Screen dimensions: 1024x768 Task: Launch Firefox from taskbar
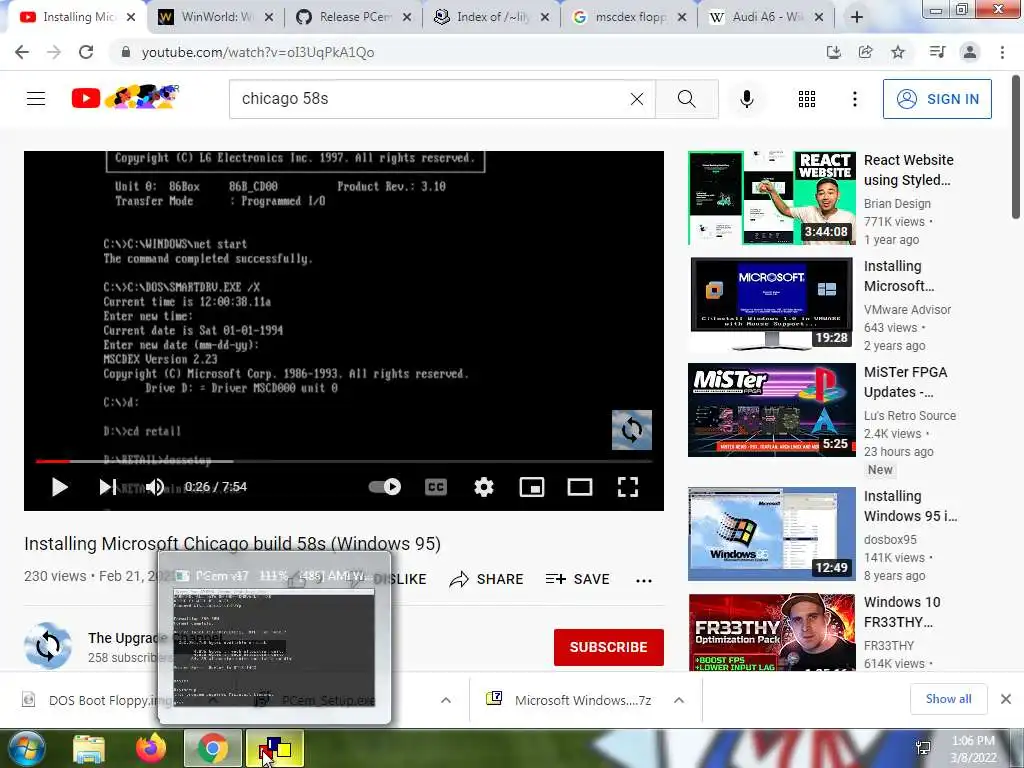coord(151,748)
